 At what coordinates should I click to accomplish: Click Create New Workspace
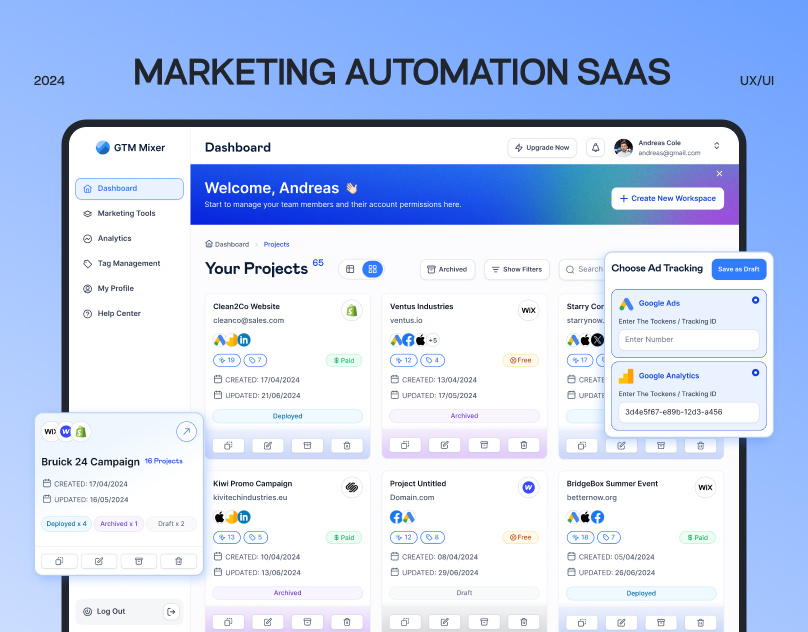click(x=667, y=198)
